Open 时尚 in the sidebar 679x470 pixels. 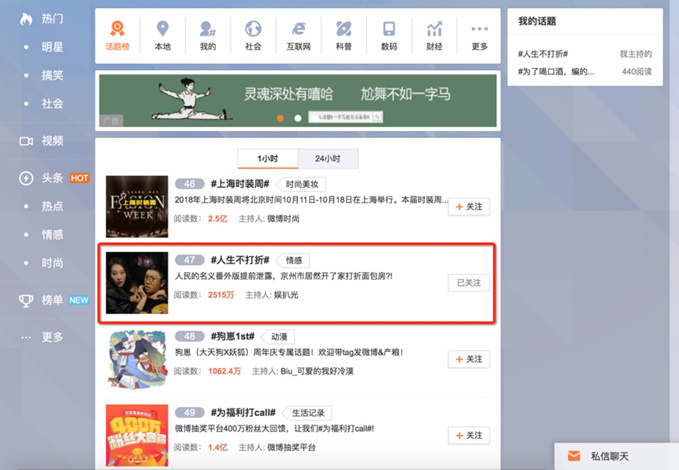pyautogui.click(x=52, y=263)
